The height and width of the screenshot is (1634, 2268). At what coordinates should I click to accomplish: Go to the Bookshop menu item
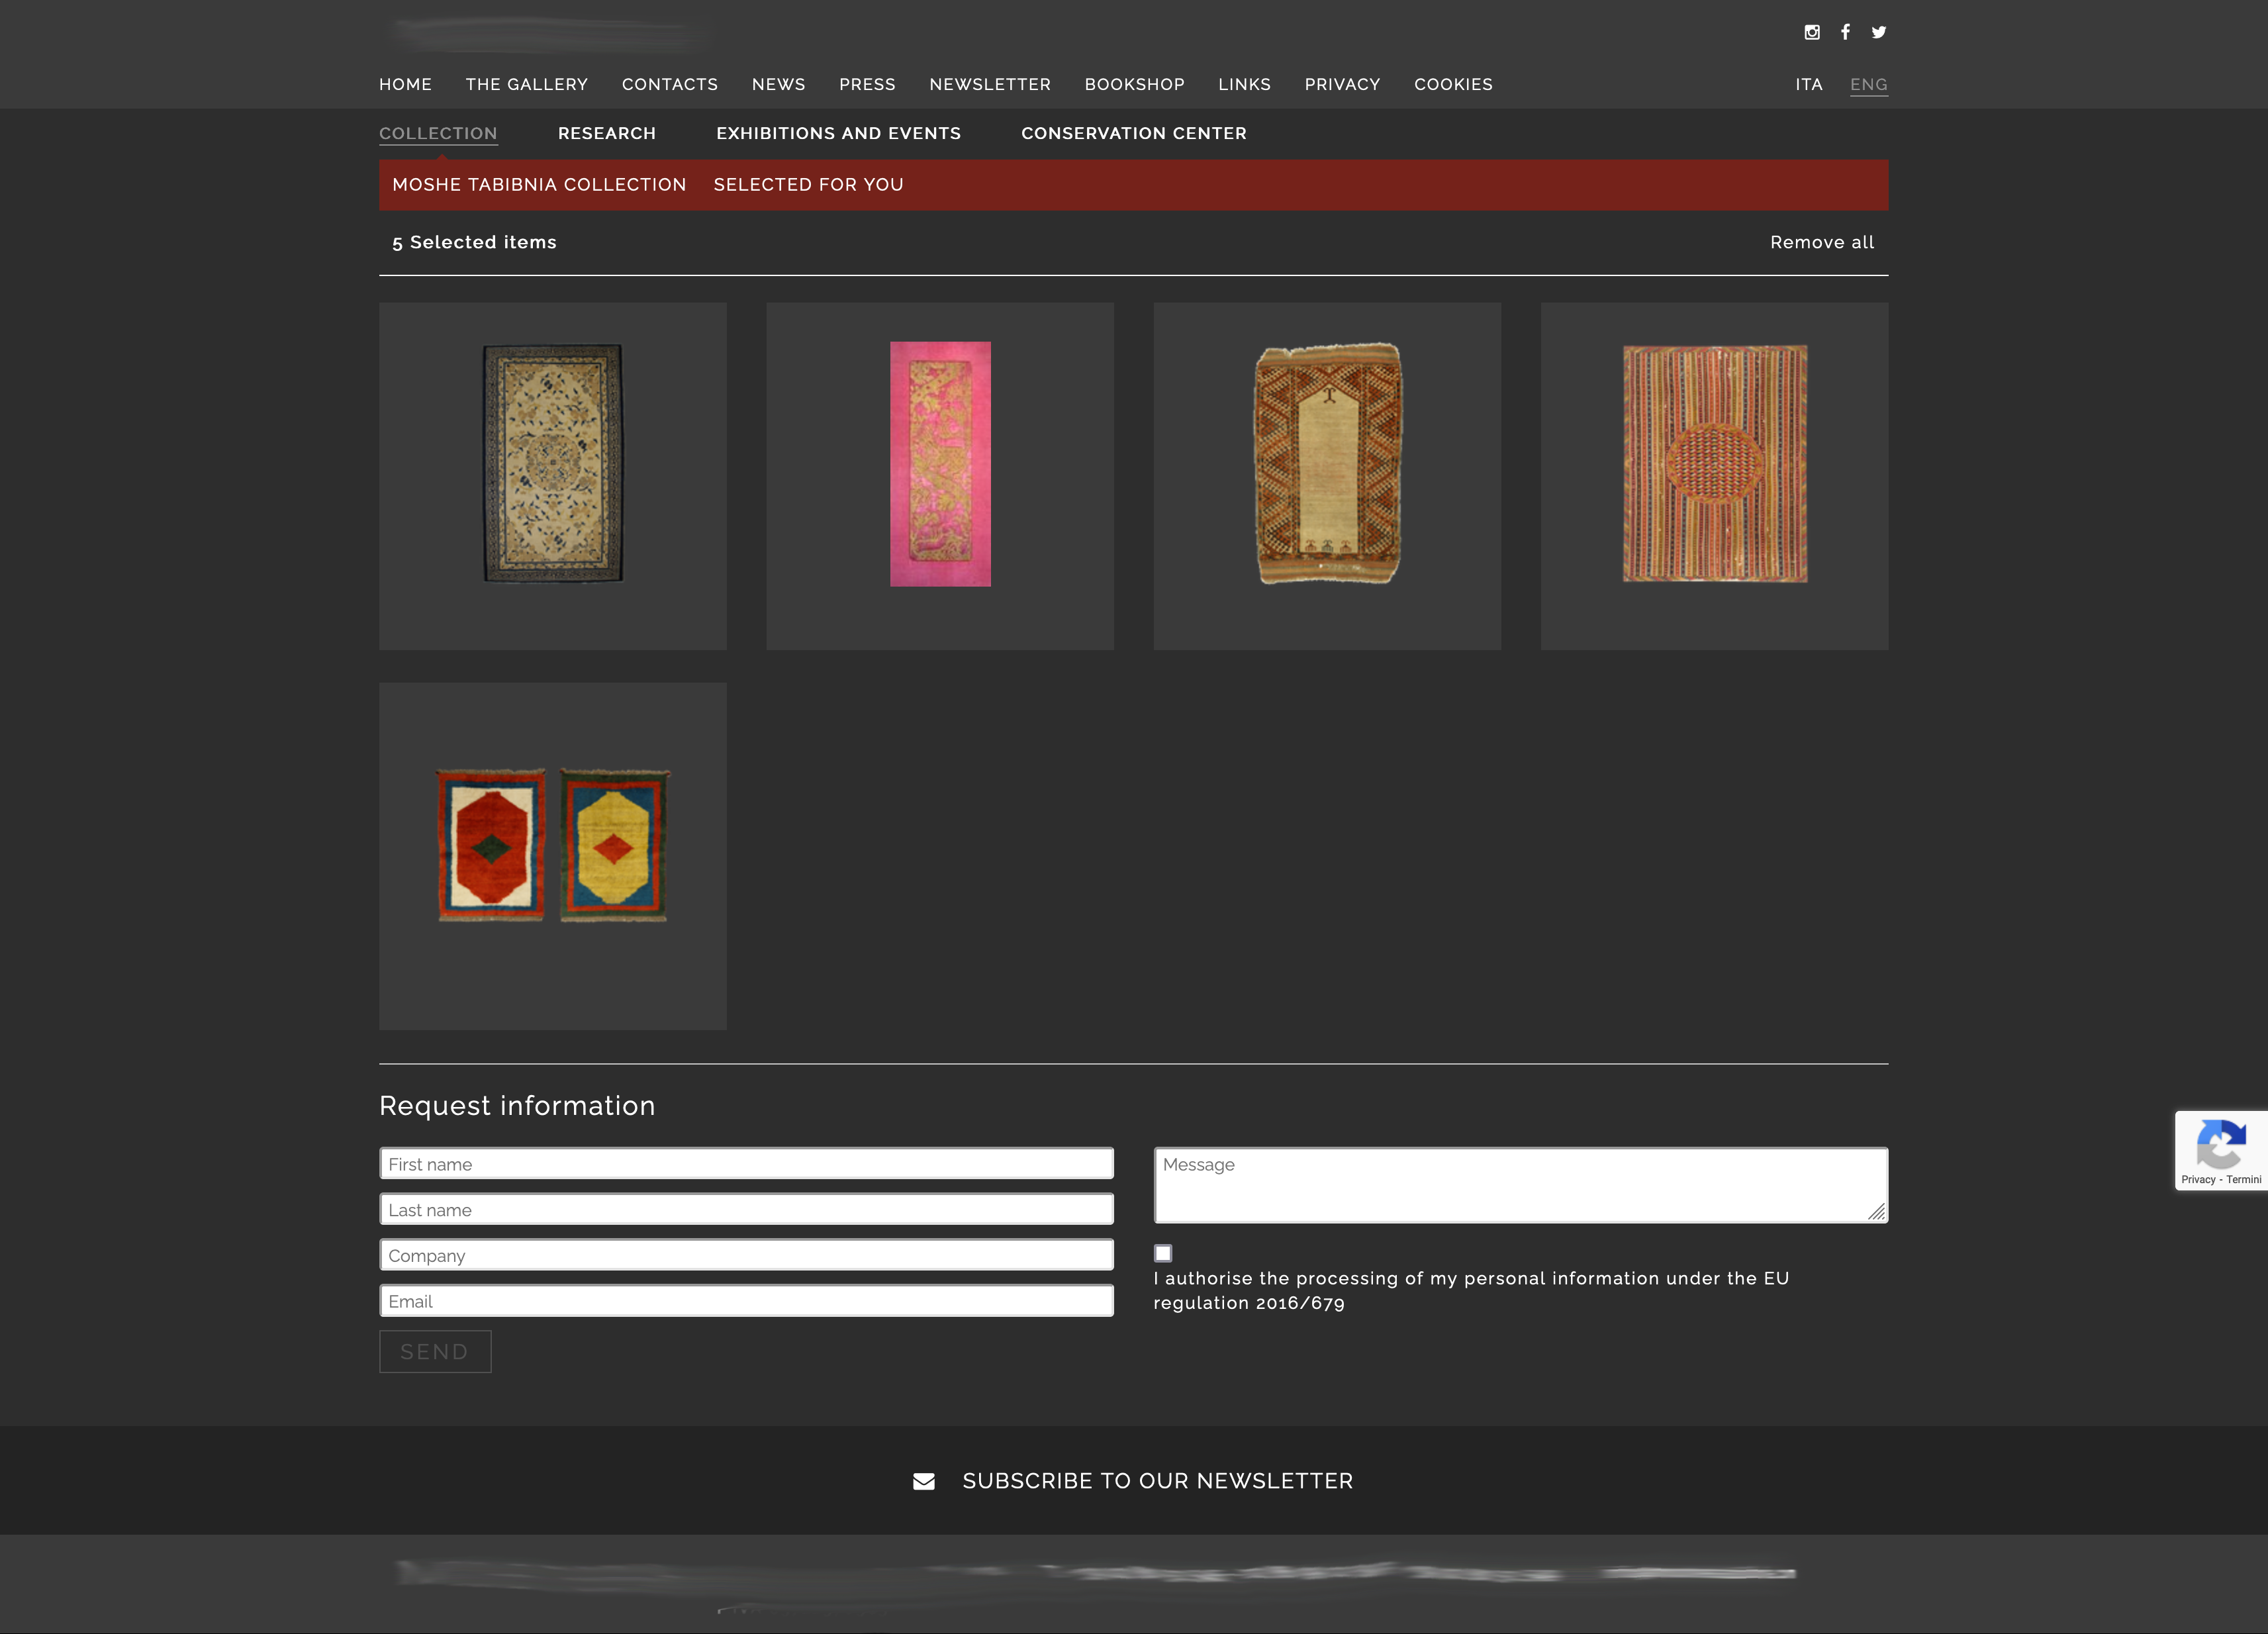[1134, 84]
